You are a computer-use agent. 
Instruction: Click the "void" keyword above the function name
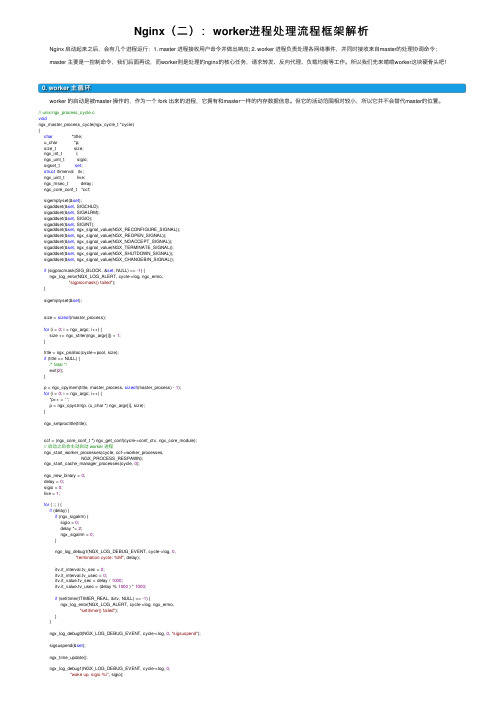pyautogui.click(x=43, y=118)
